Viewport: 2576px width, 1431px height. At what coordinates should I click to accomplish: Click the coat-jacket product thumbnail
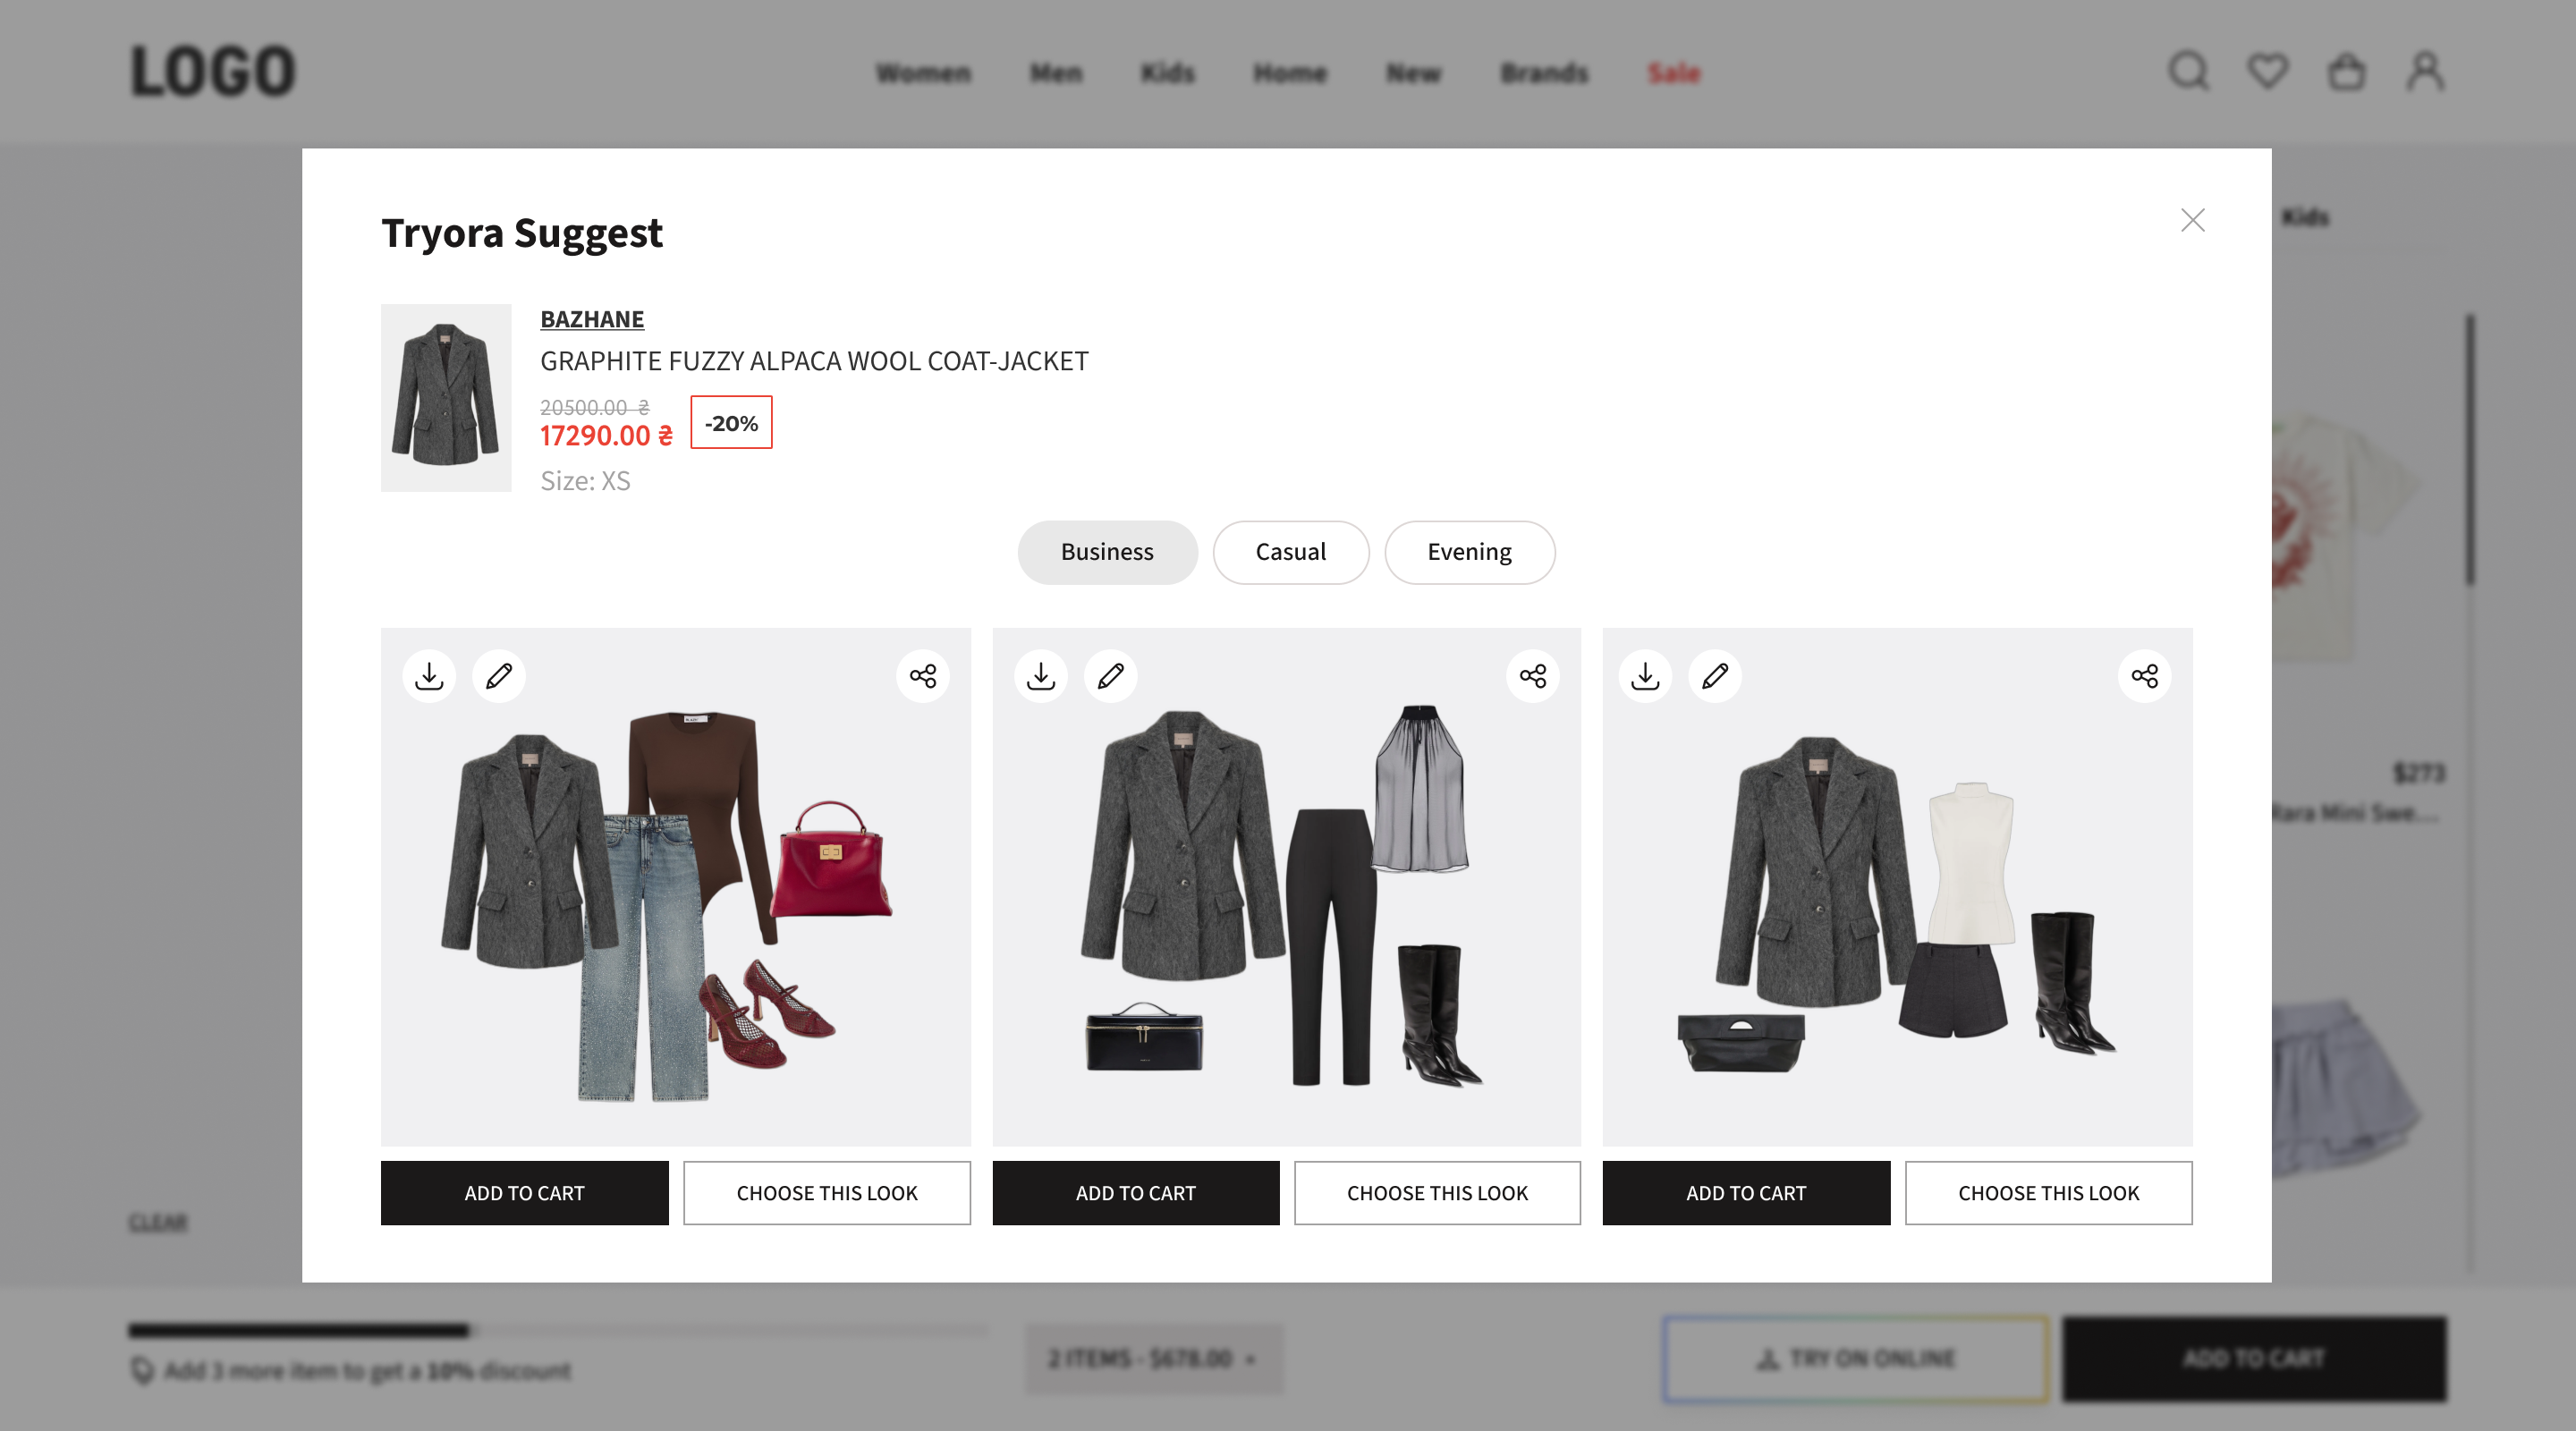pyautogui.click(x=446, y=397)
